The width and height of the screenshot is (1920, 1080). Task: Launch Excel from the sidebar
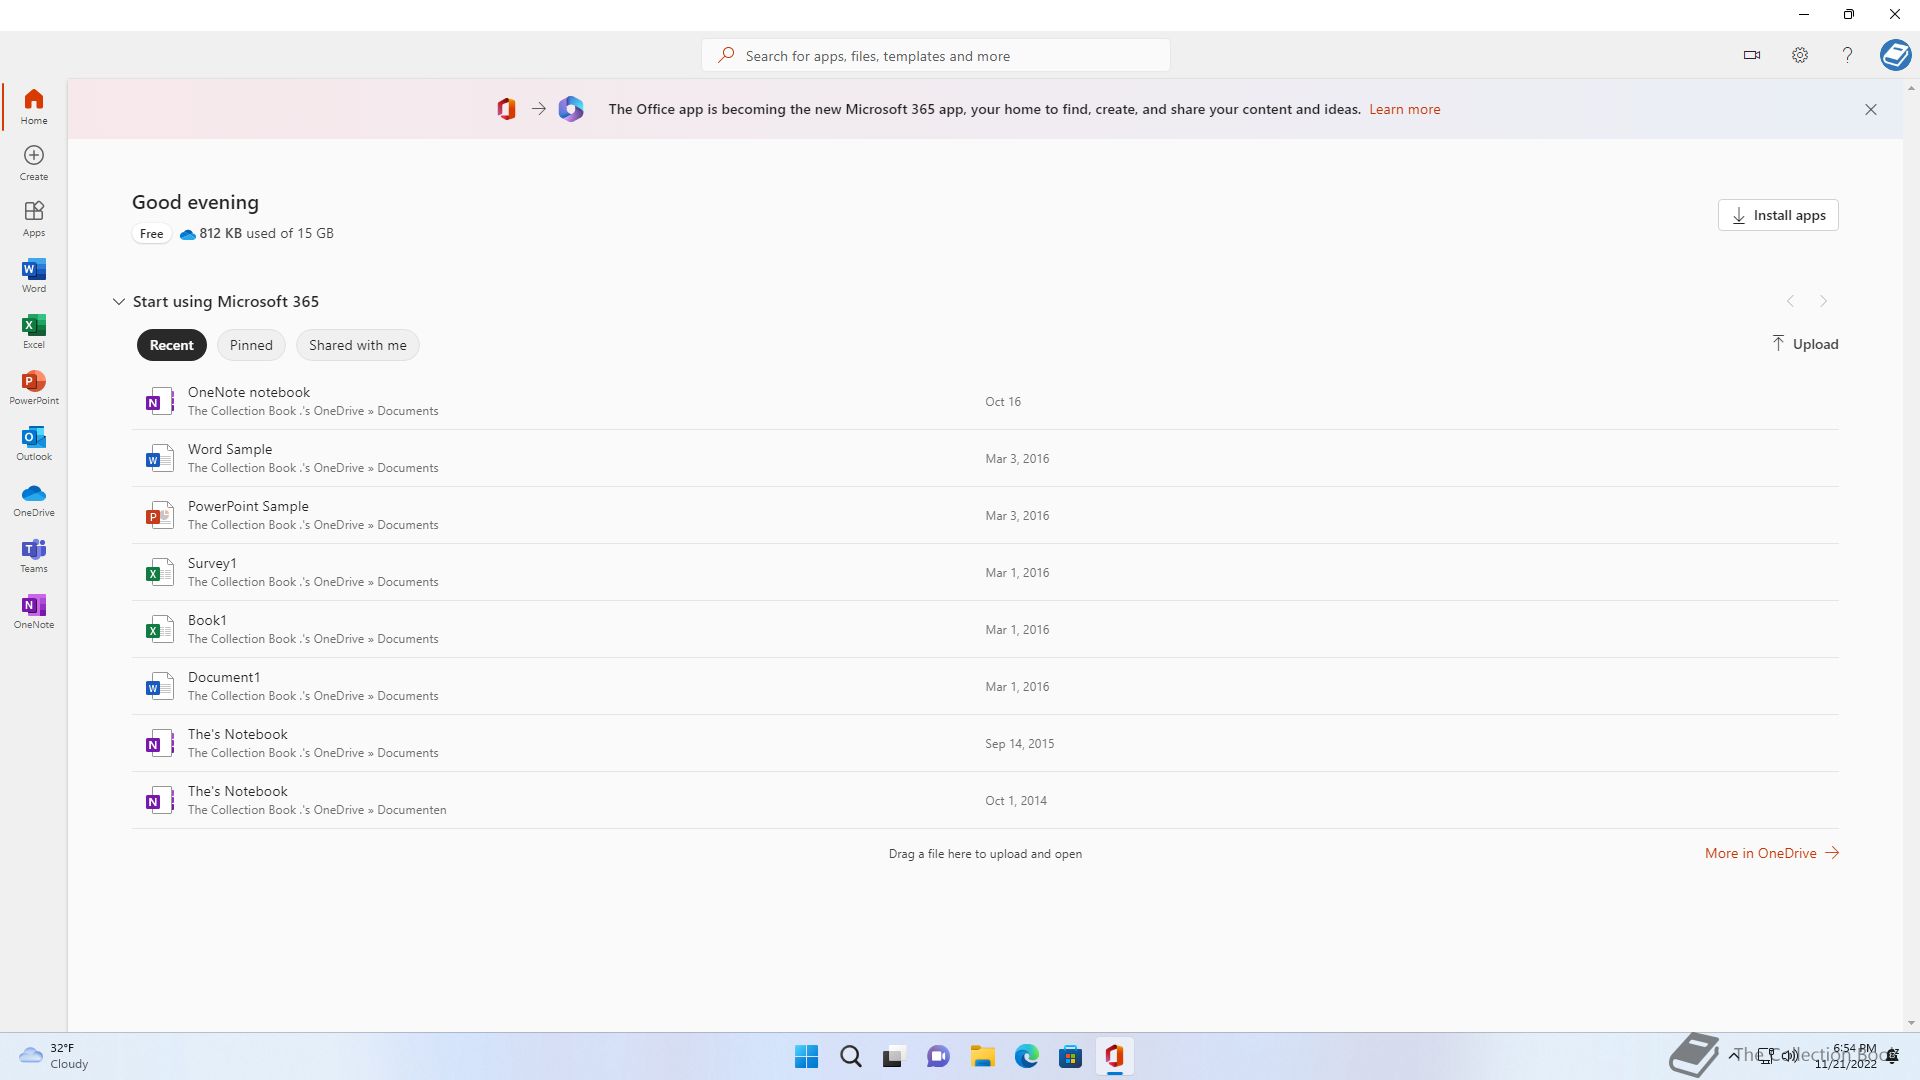34,330
